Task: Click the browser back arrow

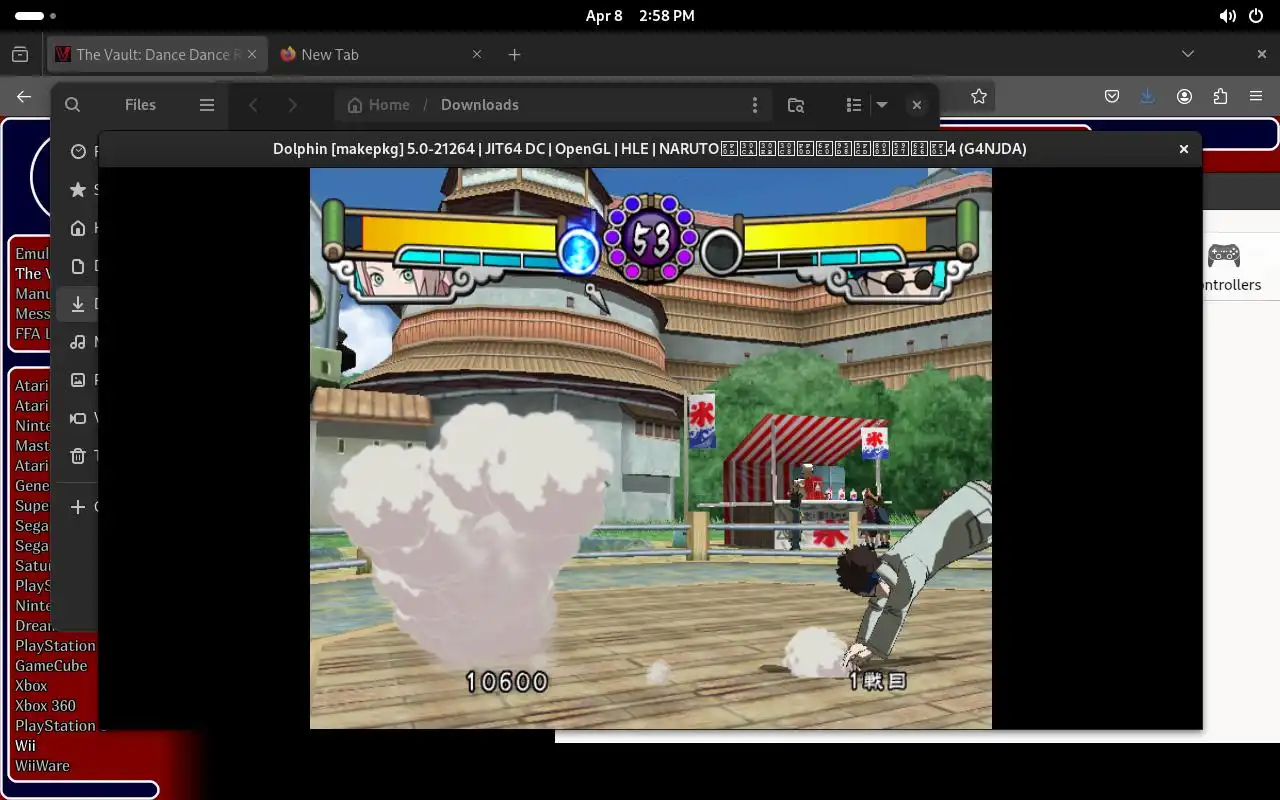Action: click(x=24, y=97)
